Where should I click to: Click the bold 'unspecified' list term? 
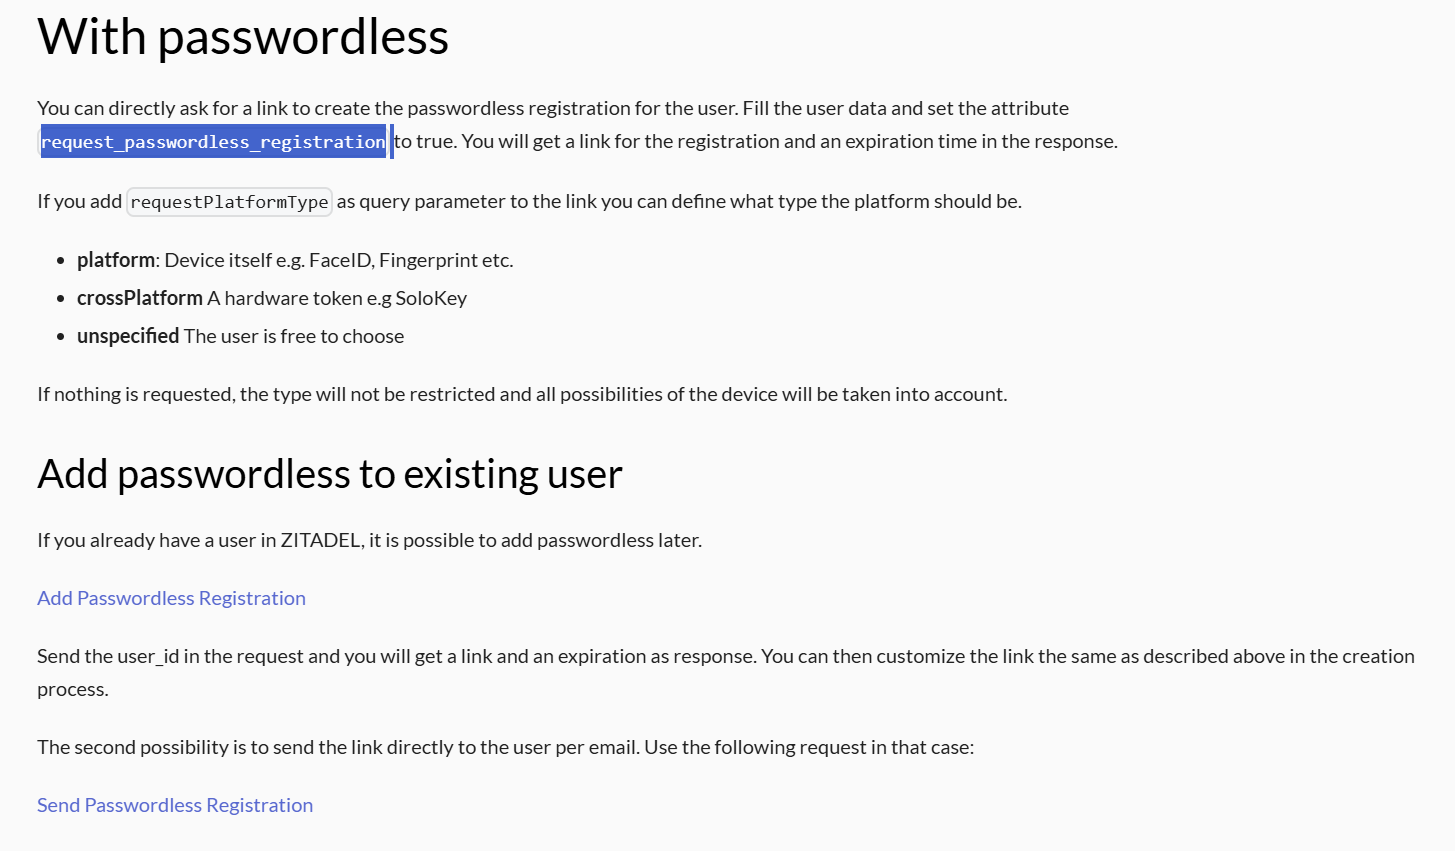[128, 336]
